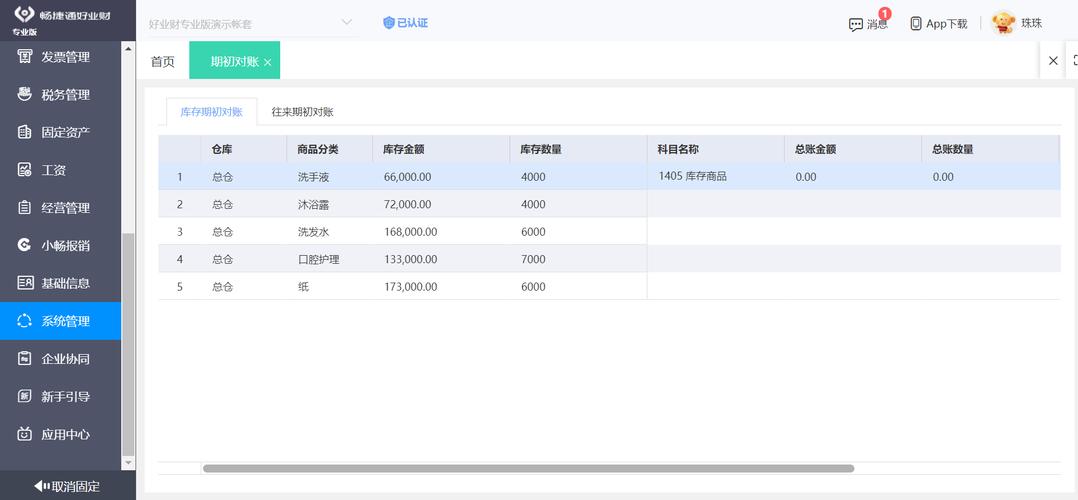Open 发票管理 invoice icon in sidebar
Screen dimensions: 1078x500
click(x=25, y=56)
